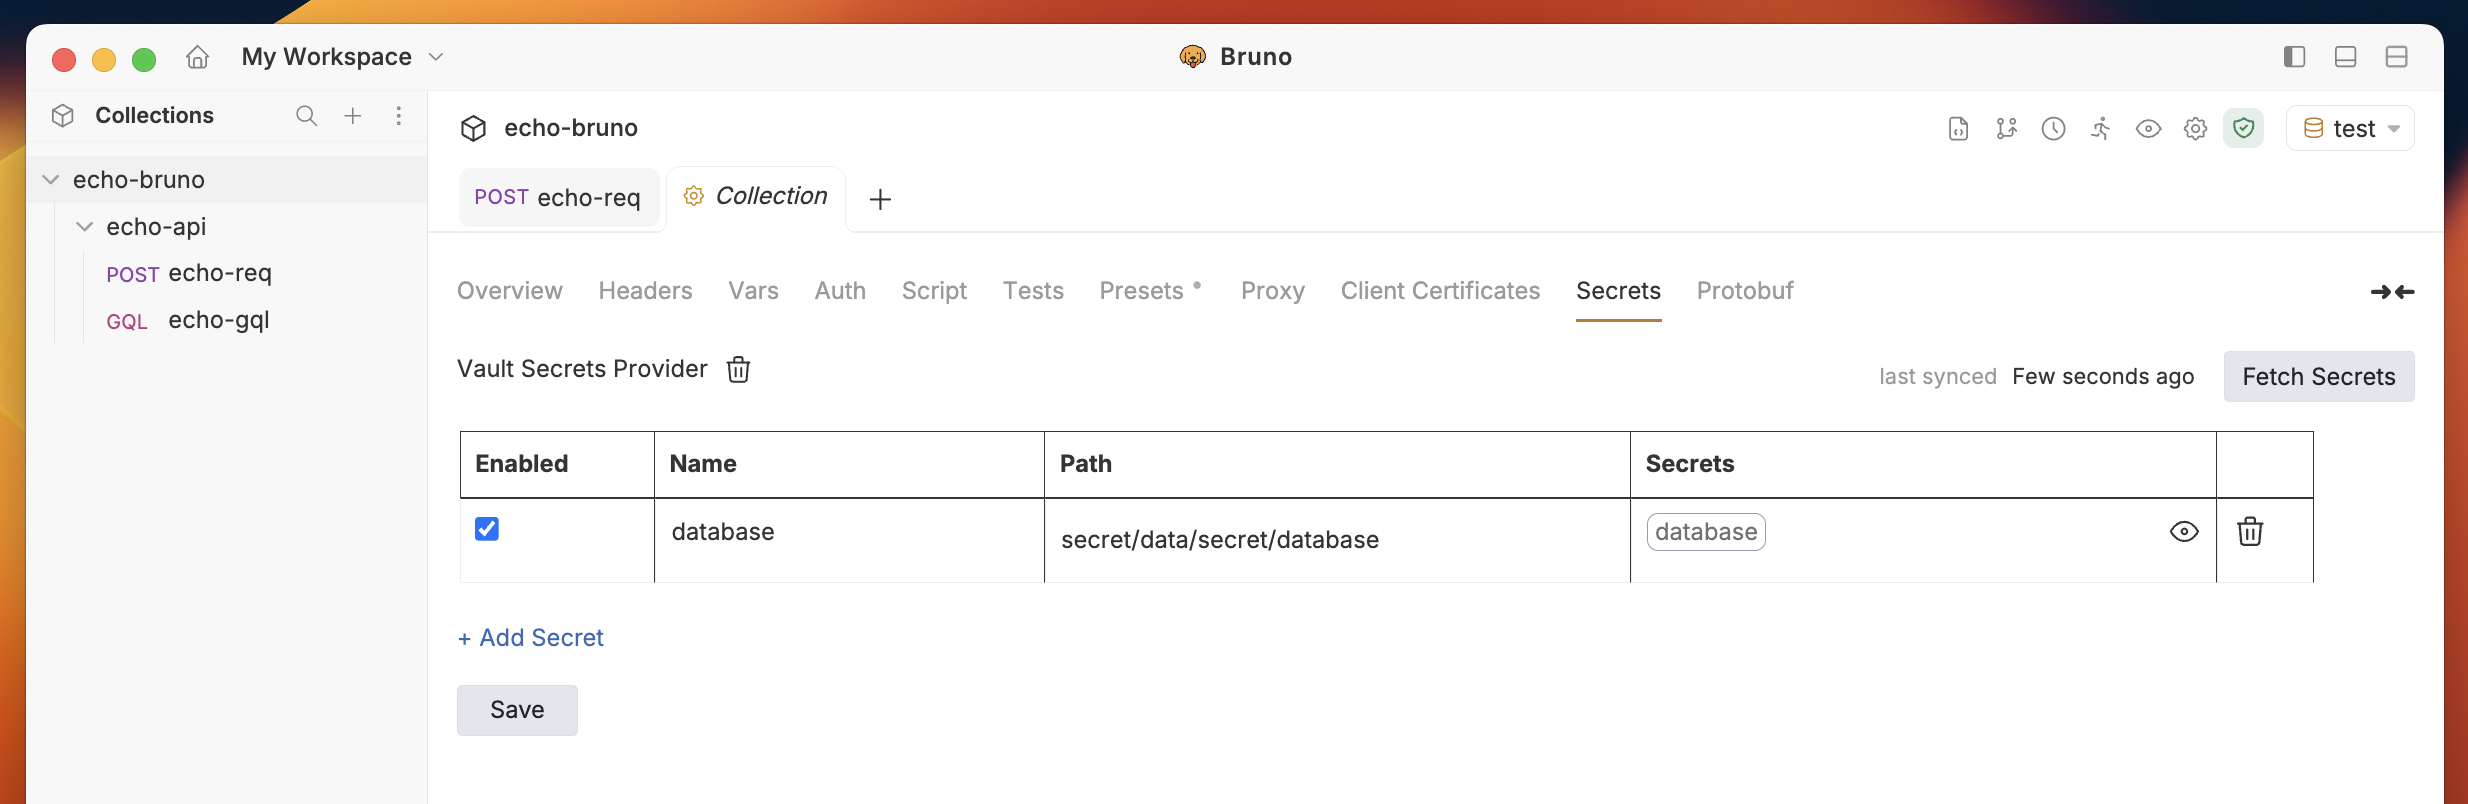Switch to the horizontal split layout icon
The image size is (2468, 804).
(2397, 57)
